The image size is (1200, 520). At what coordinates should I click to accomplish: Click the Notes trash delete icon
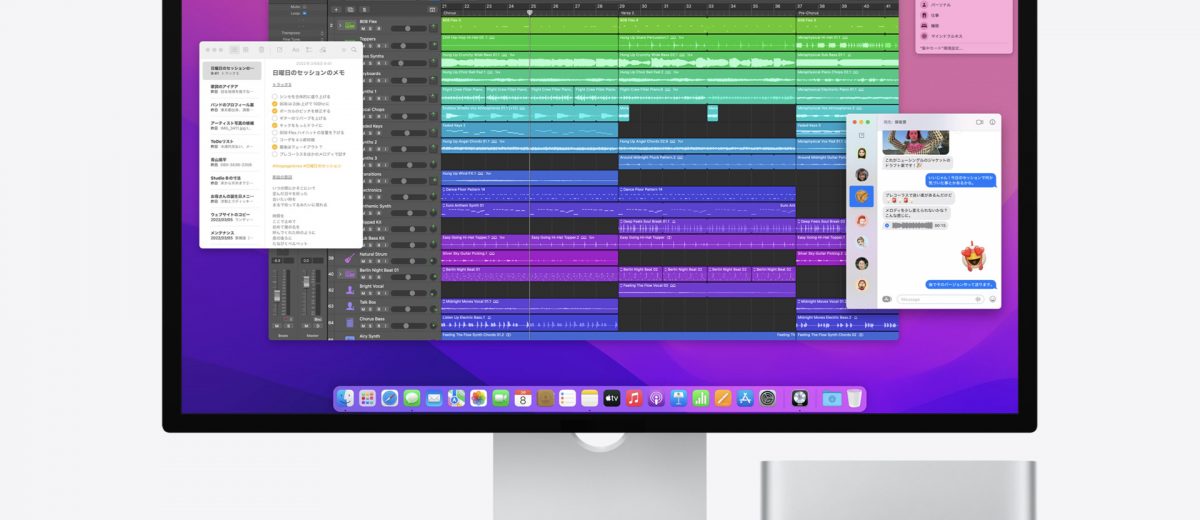[261, 48]
